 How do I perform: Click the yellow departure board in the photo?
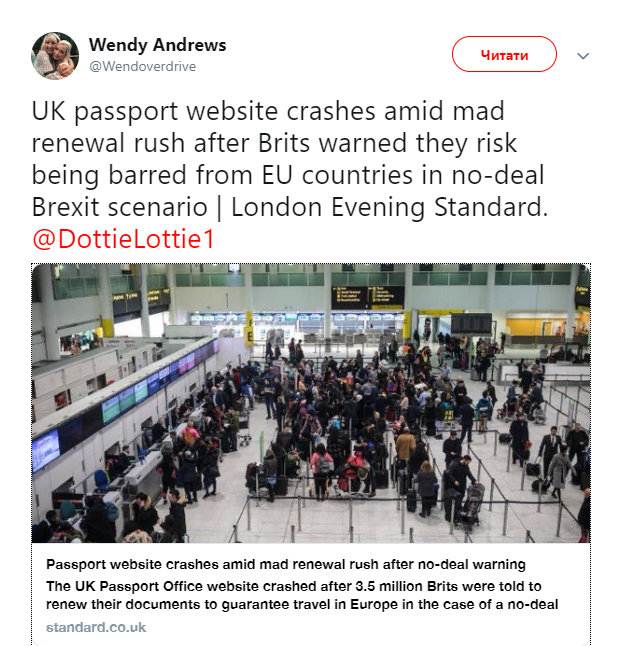pos(367,297)
